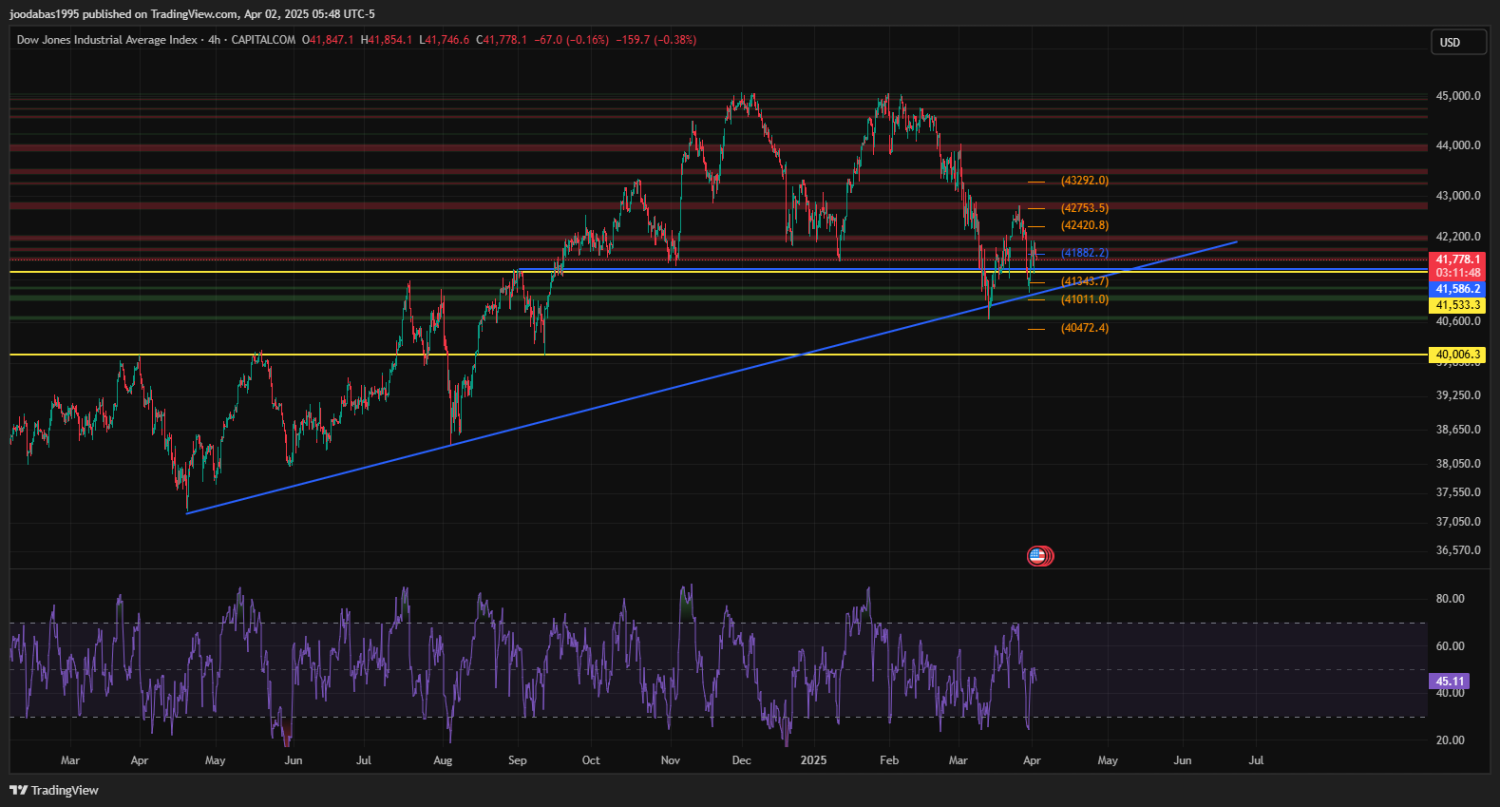Click the blue price label 41,586.2
Viewport: 1500px width, 807px height.
(x=1458, y=288)
